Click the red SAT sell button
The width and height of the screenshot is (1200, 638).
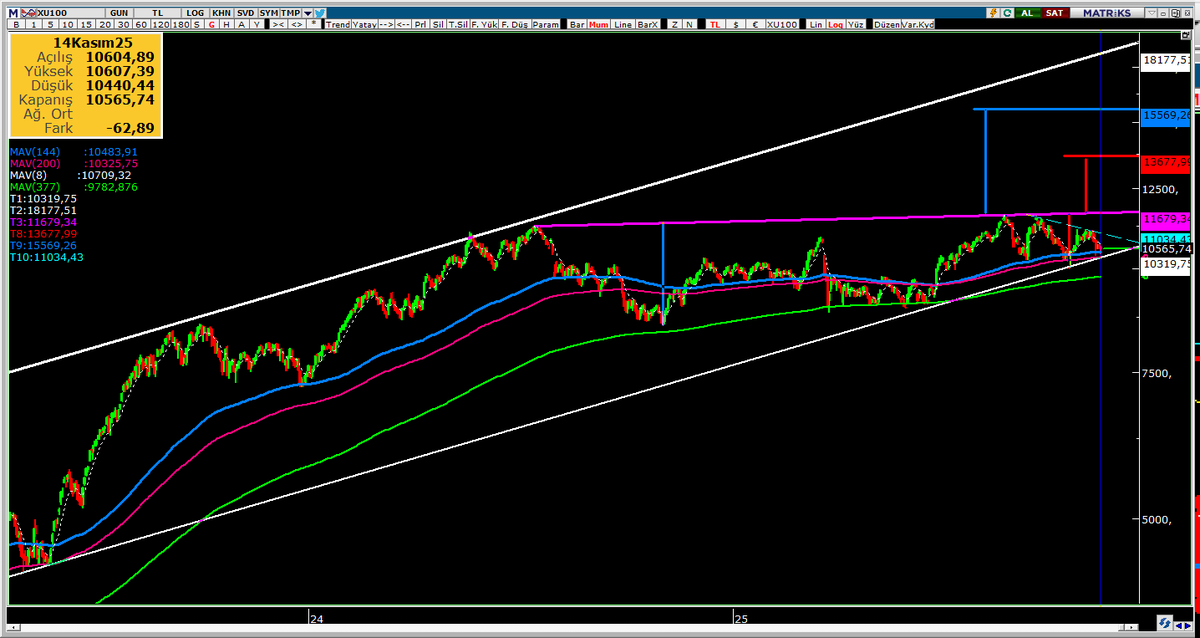1053,12
